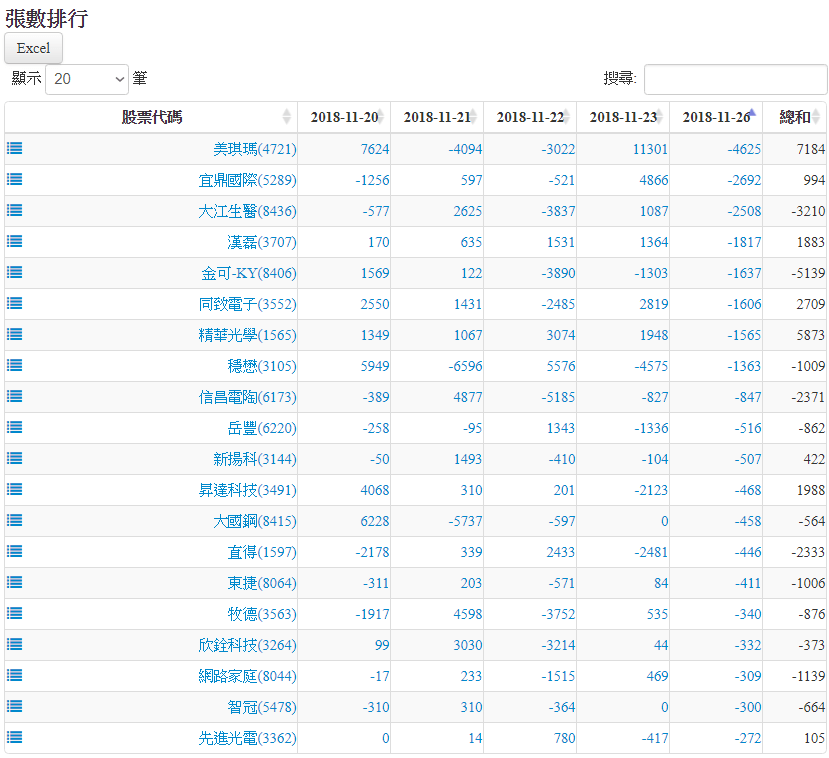Open the list icon next to 穩懋(3105)
This screenshot has width=829, height=758.
(x=15, y=365)
